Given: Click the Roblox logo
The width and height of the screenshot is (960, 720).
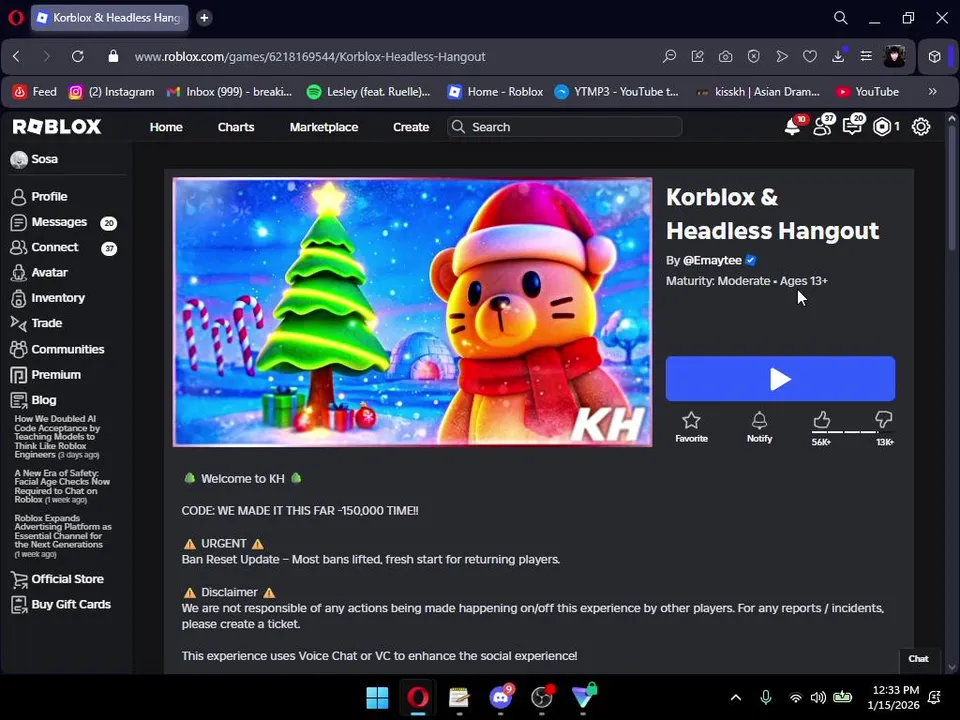Looking at the screenshot, I should coord(57,127).
